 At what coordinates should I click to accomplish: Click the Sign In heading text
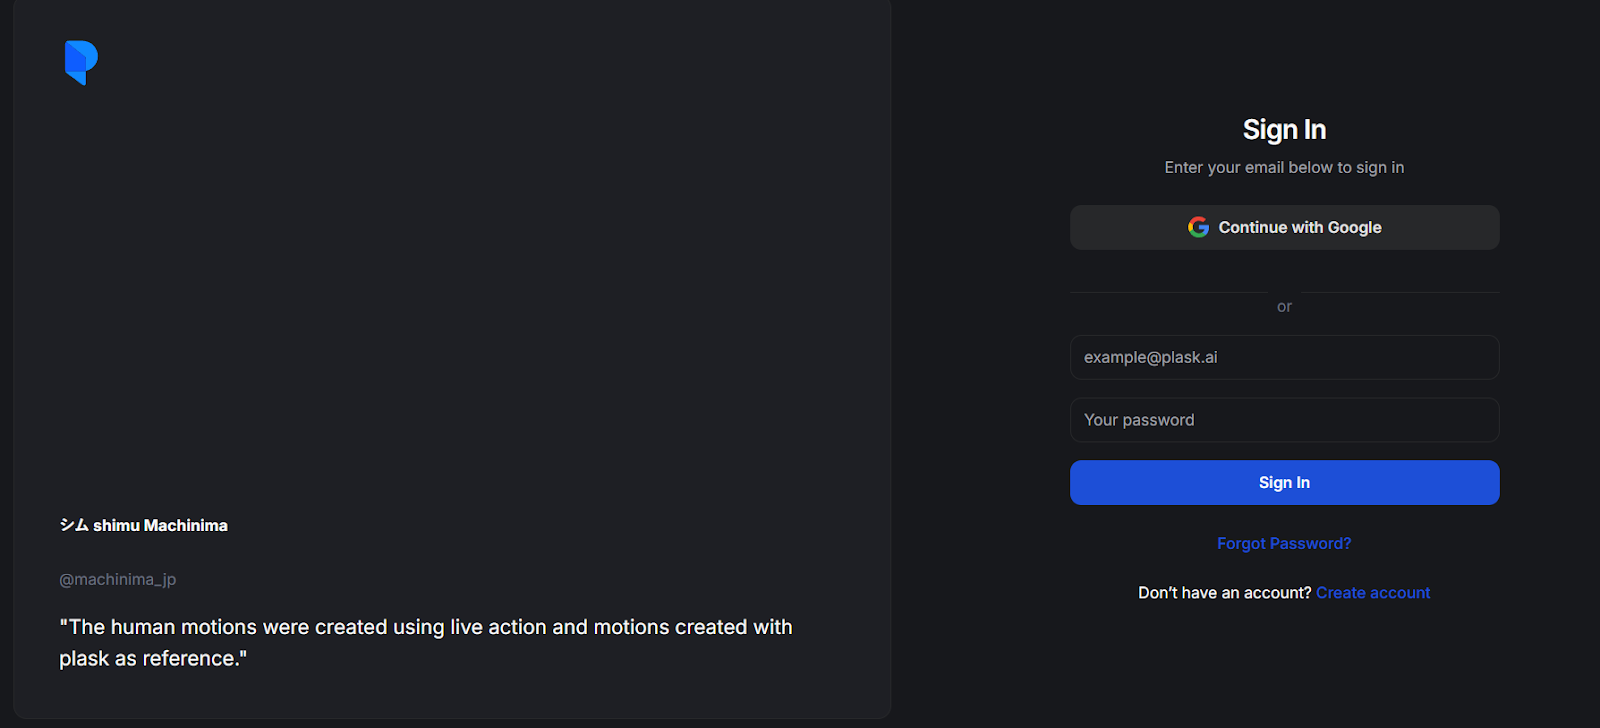click(1284, 130)
